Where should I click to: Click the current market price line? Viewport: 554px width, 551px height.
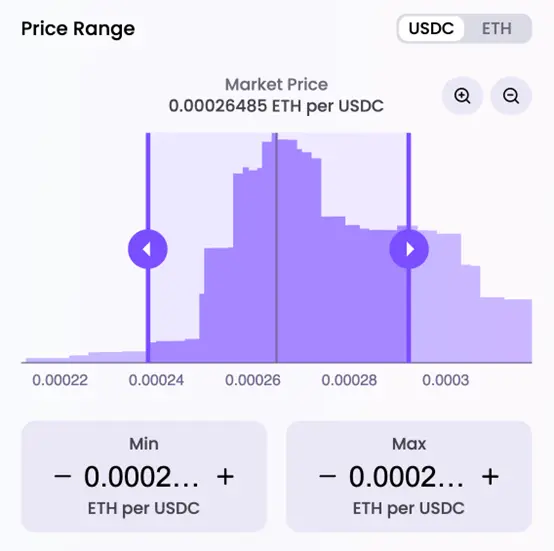(x=276, y=247)
